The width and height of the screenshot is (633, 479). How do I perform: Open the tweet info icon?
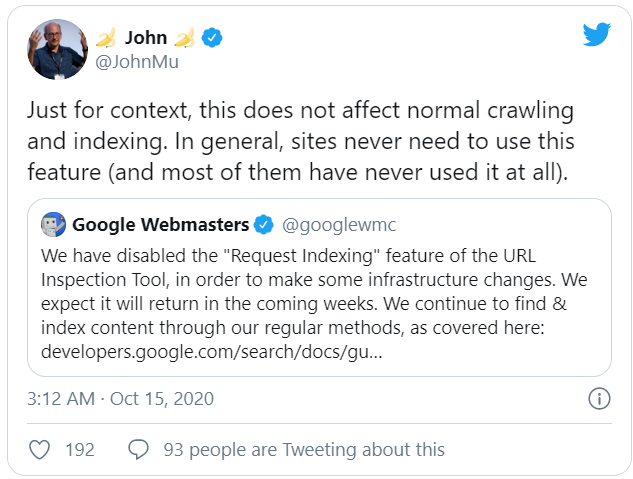598,399
